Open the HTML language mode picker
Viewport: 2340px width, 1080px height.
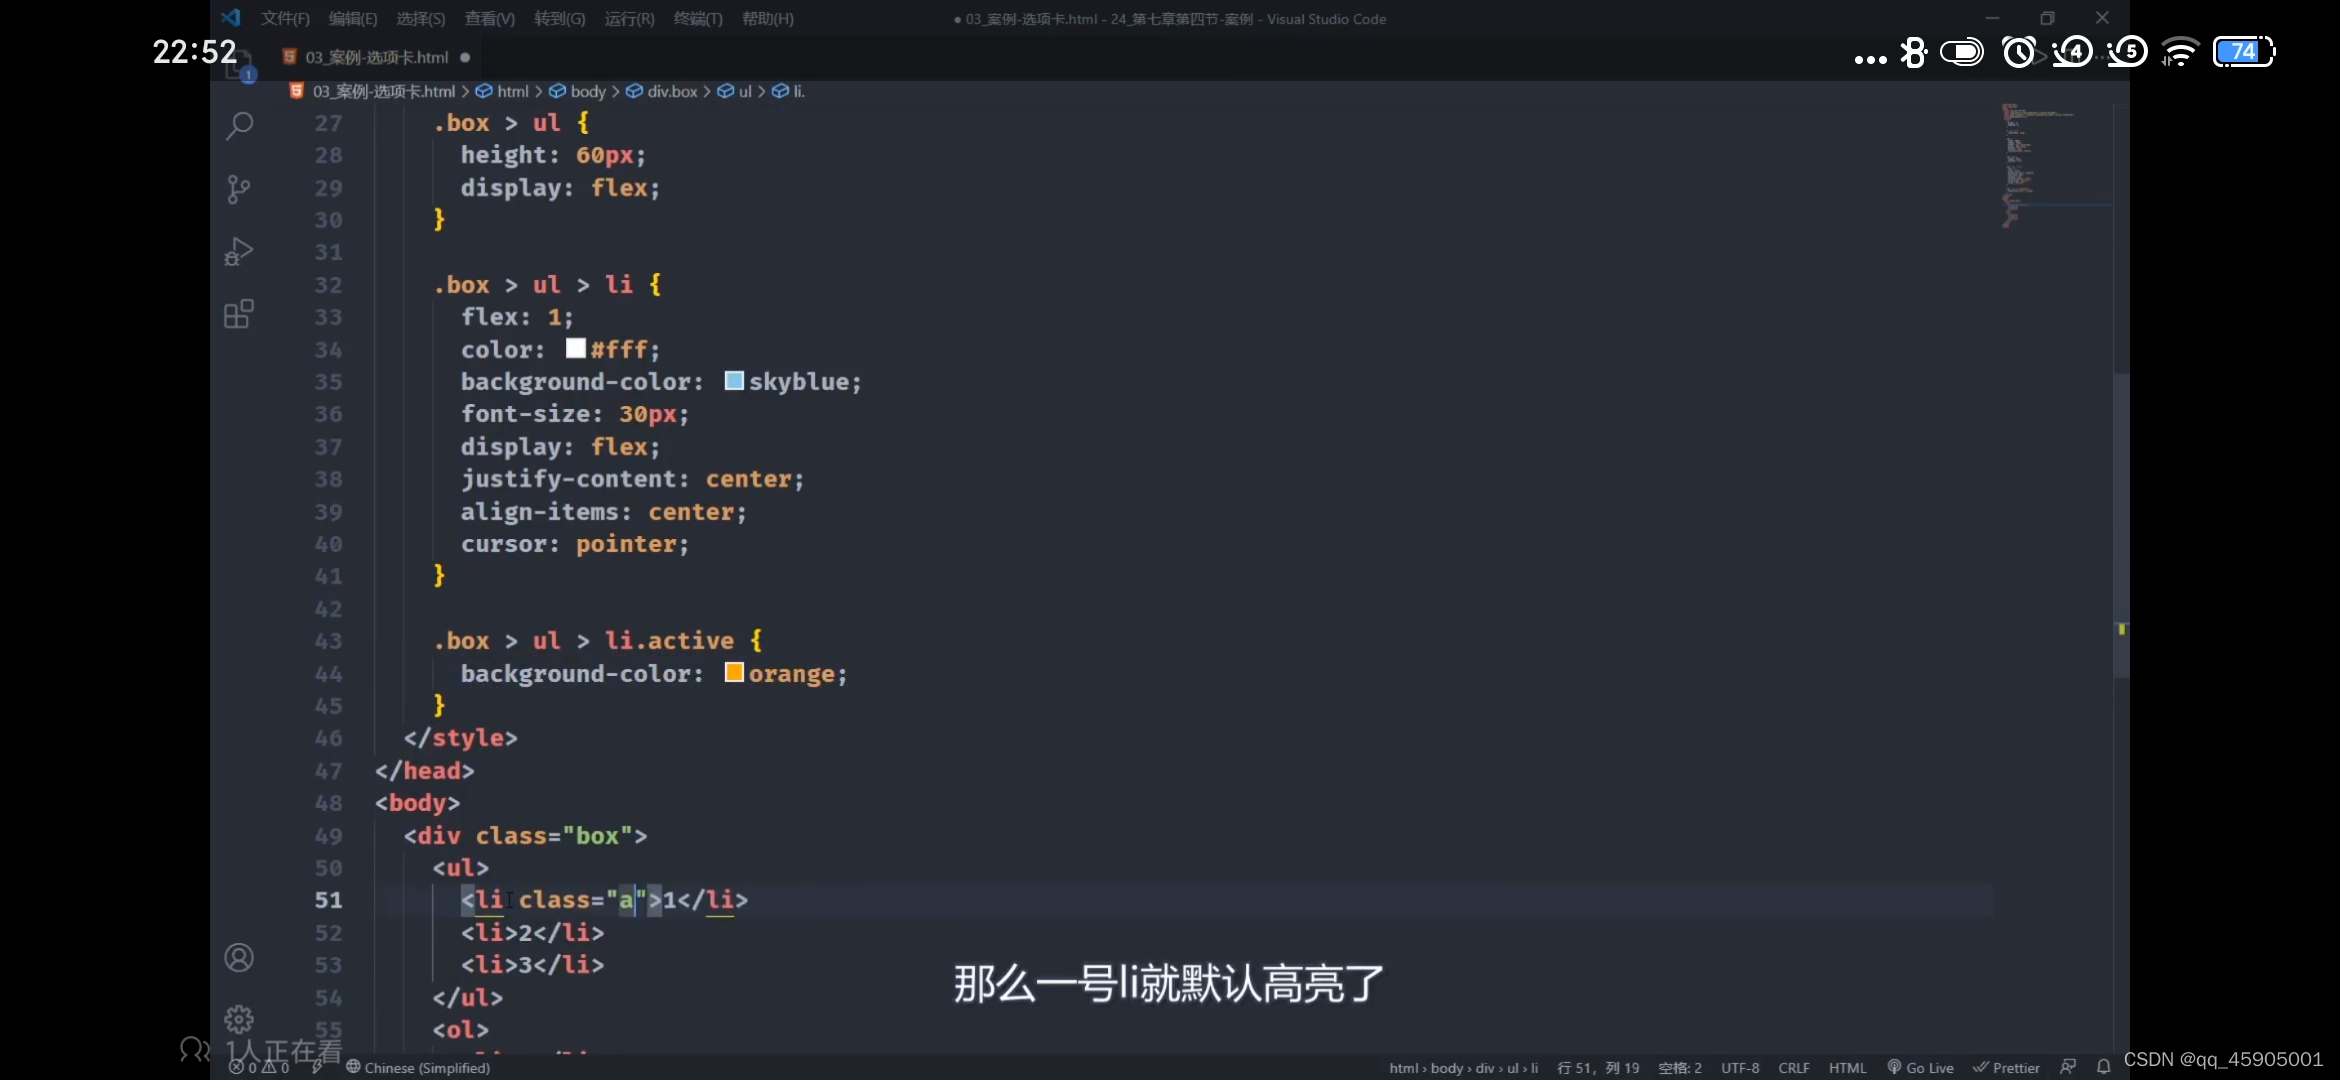(1848, 1067)
